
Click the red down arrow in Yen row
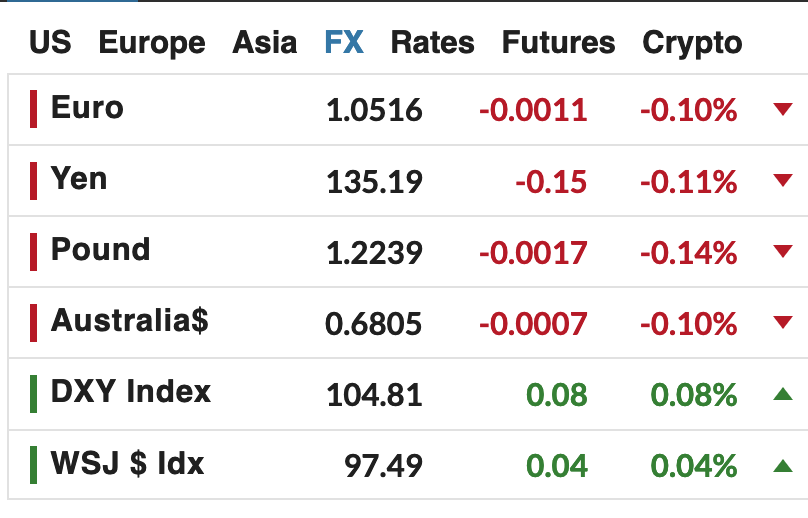(x=783, y=180)
